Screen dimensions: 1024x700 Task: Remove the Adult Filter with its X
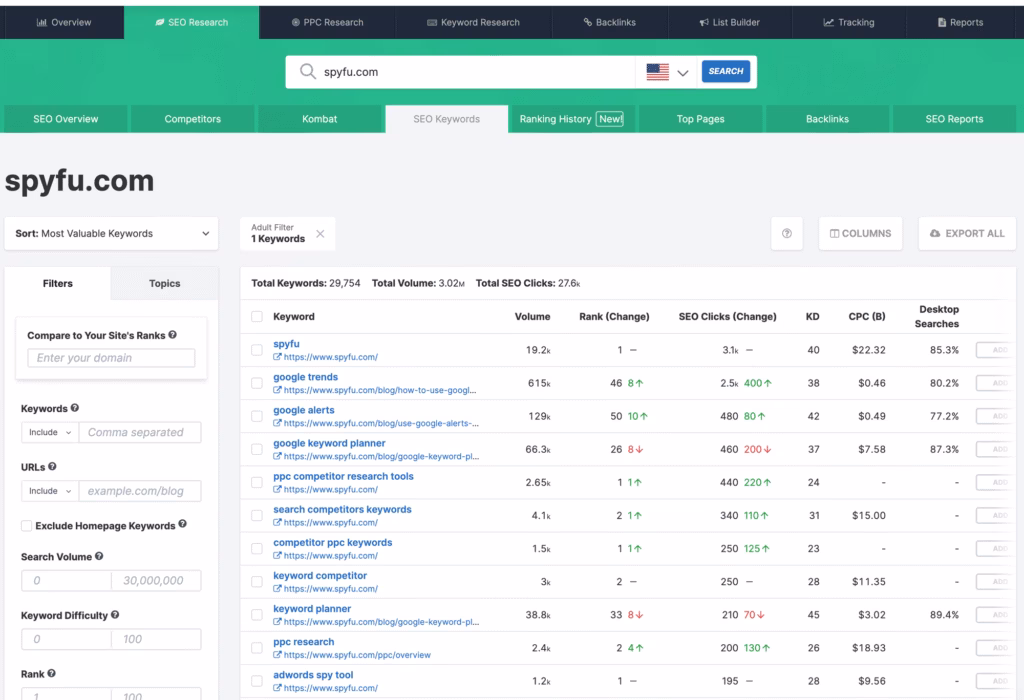click(x=318, y=231)
